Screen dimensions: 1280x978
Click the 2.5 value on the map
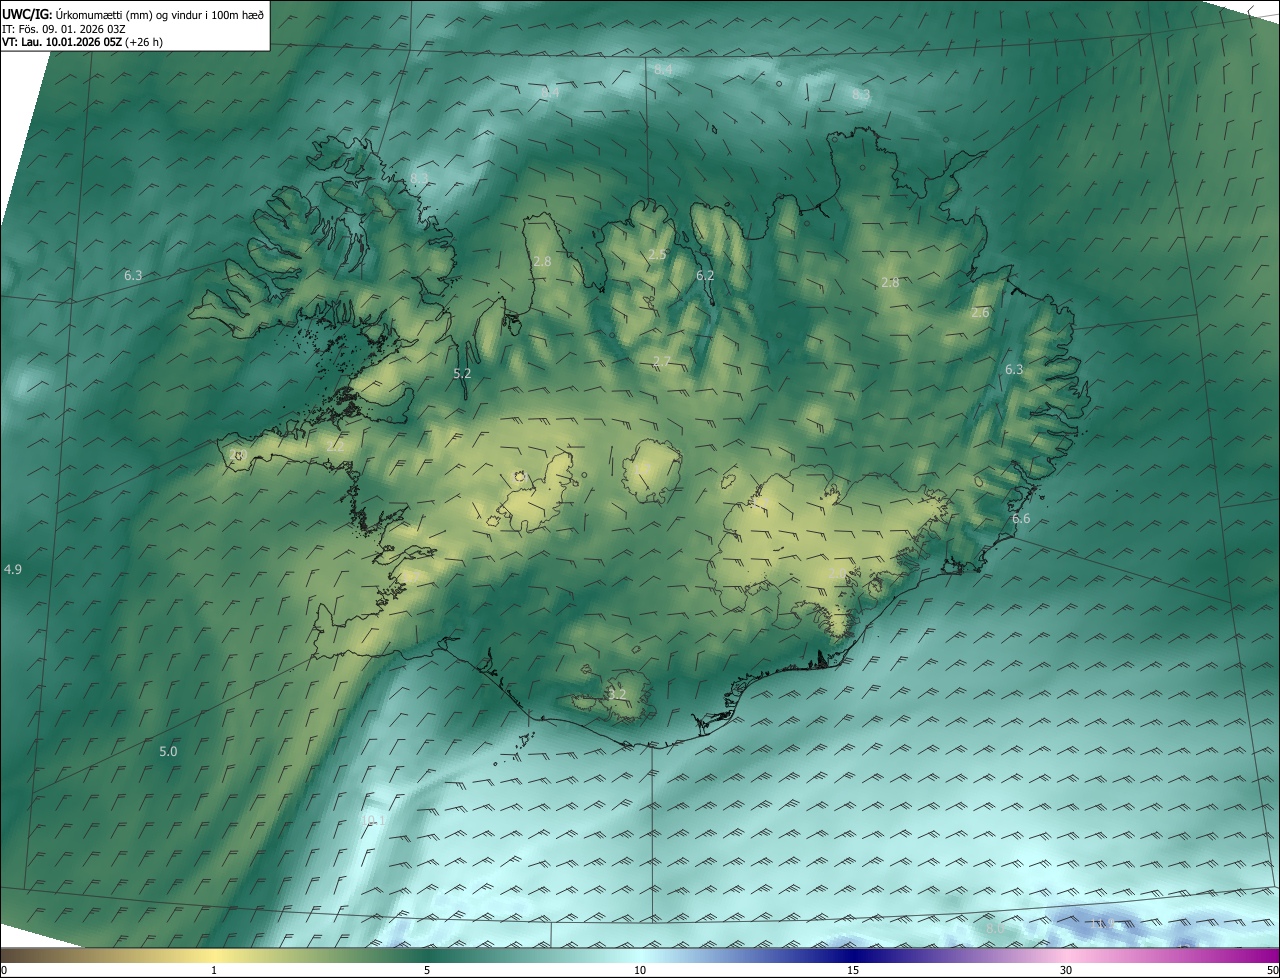pos(657,255)
